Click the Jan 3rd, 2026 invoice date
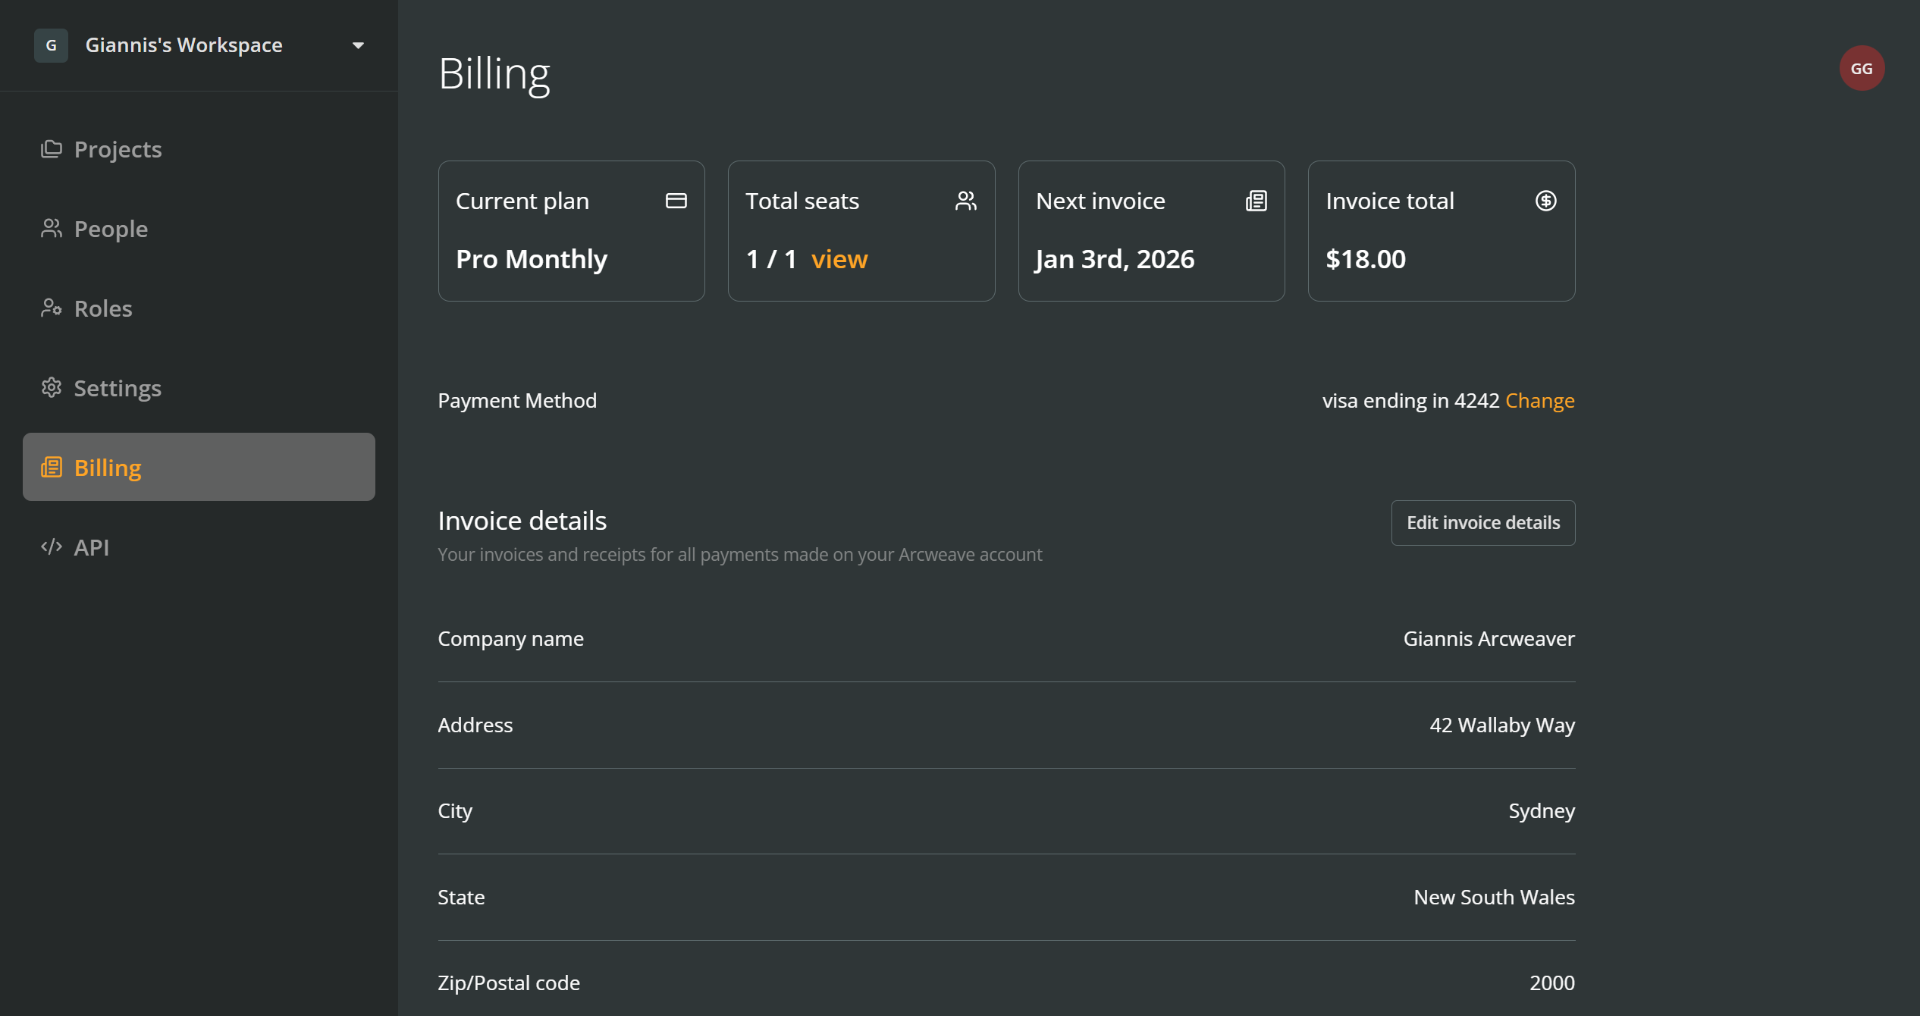This screenshot has height=1016, width=1920. [1114, 259]
